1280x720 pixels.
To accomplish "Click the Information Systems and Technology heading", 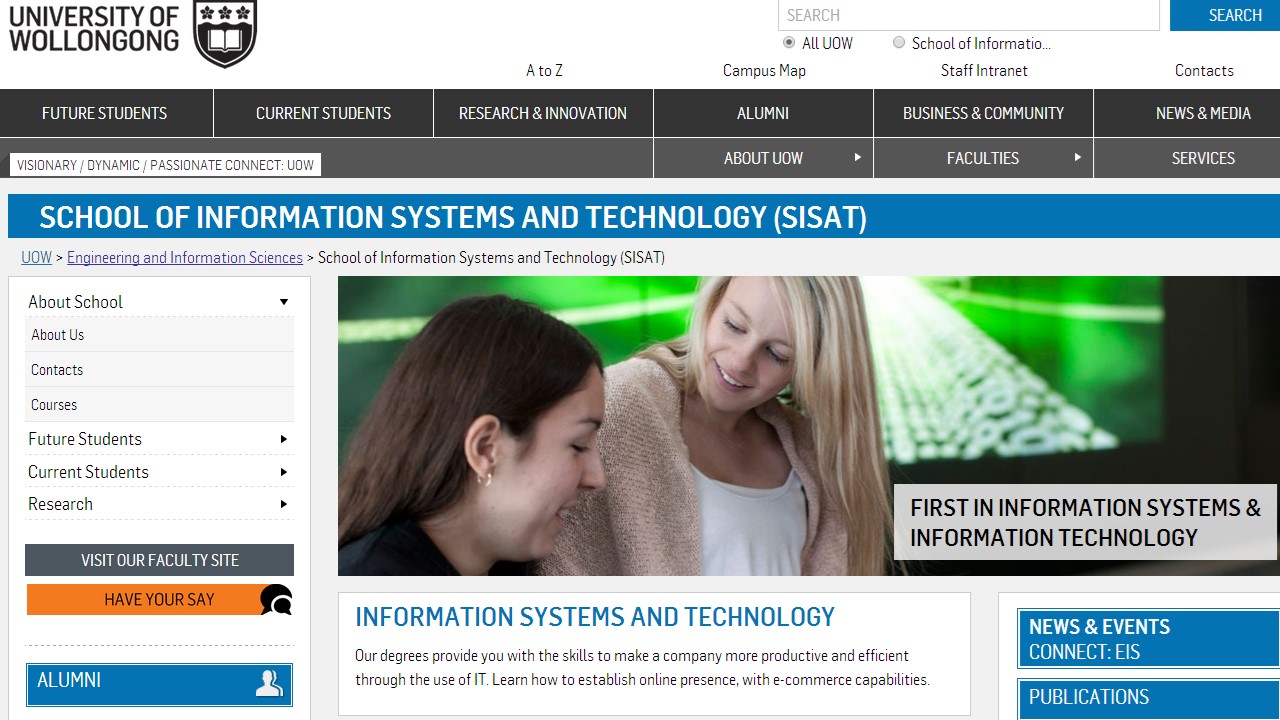I will coord(595,617).
